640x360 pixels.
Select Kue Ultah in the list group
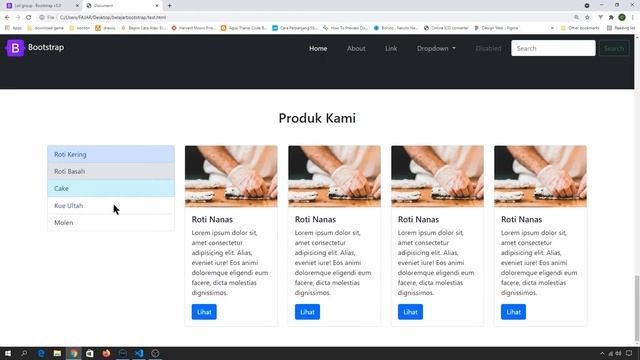[111, 206]
